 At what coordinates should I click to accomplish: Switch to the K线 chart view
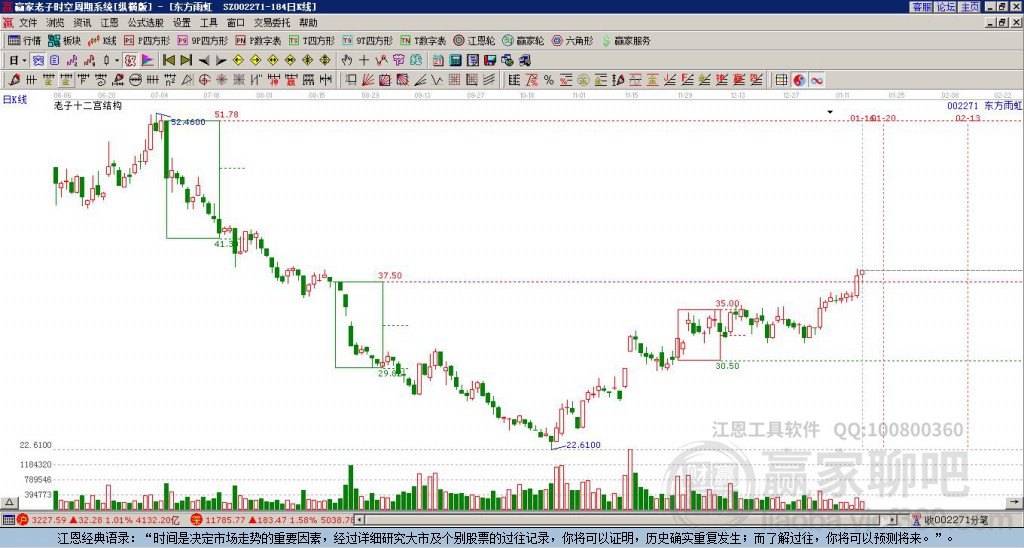pos(103,40)
